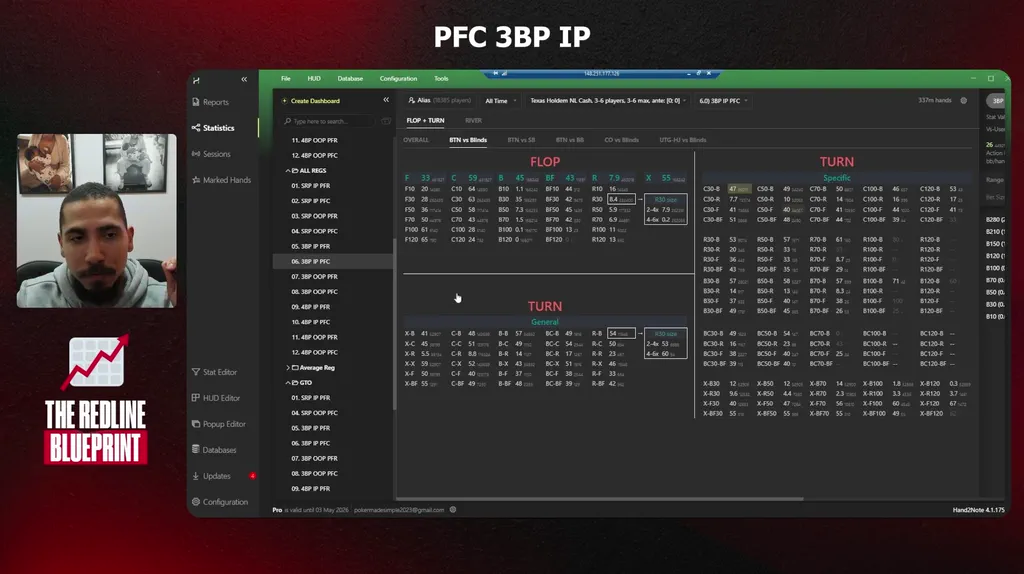Open the Popup Editor sidebar item
Image resolution: width=1024 pixels, height=574 pixels.
[x=219, y=424]
